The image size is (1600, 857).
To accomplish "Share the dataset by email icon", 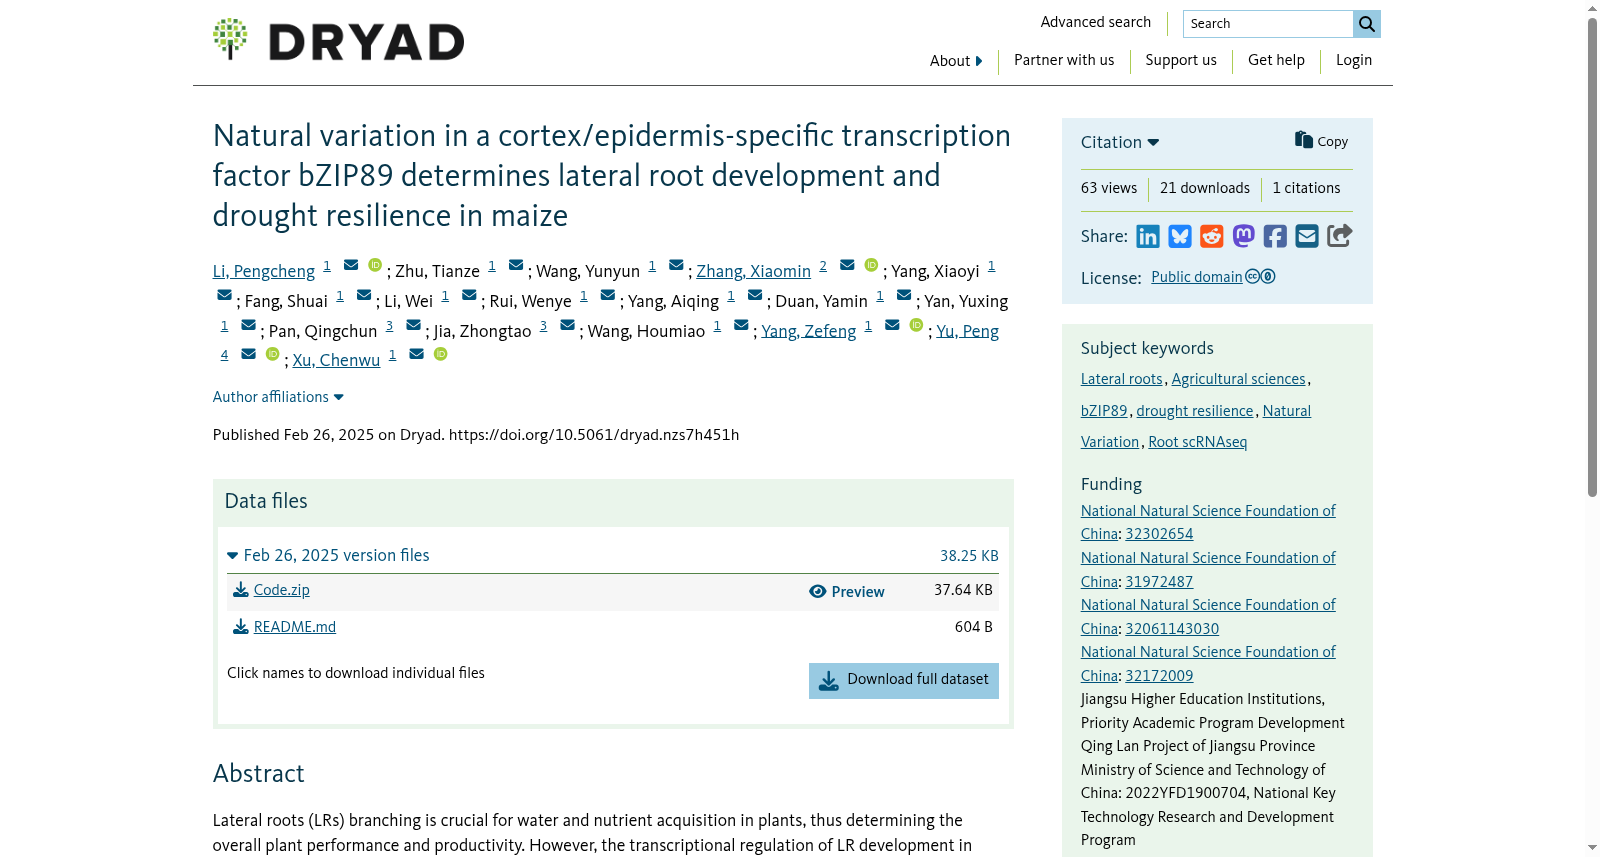I will point(1307,236).
